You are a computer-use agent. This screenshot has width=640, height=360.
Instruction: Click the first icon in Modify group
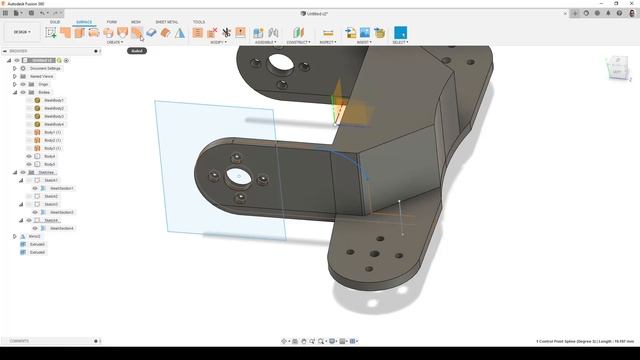(x=198, y=33)
